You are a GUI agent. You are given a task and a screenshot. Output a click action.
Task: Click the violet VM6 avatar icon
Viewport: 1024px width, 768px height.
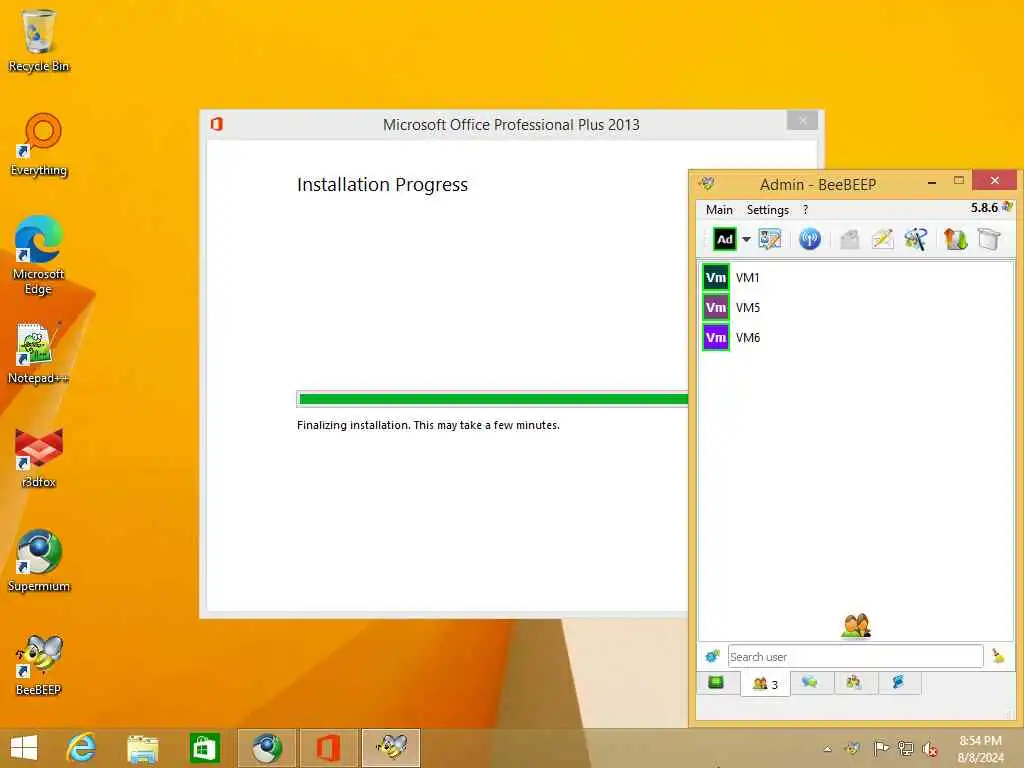click(x=716, y=338)
